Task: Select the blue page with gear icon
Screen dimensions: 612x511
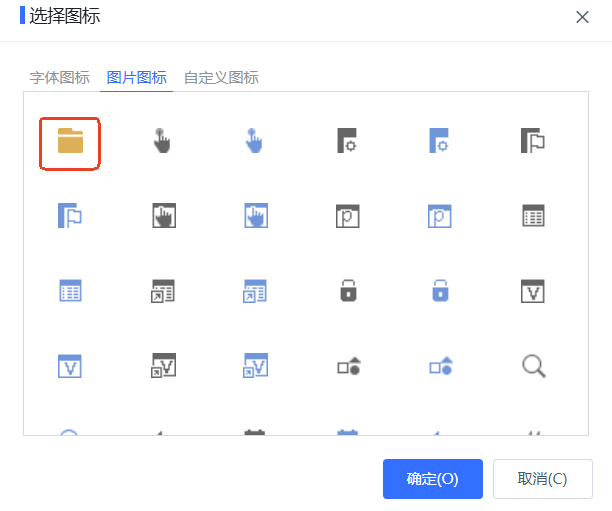Action: [x=439, y=141]
